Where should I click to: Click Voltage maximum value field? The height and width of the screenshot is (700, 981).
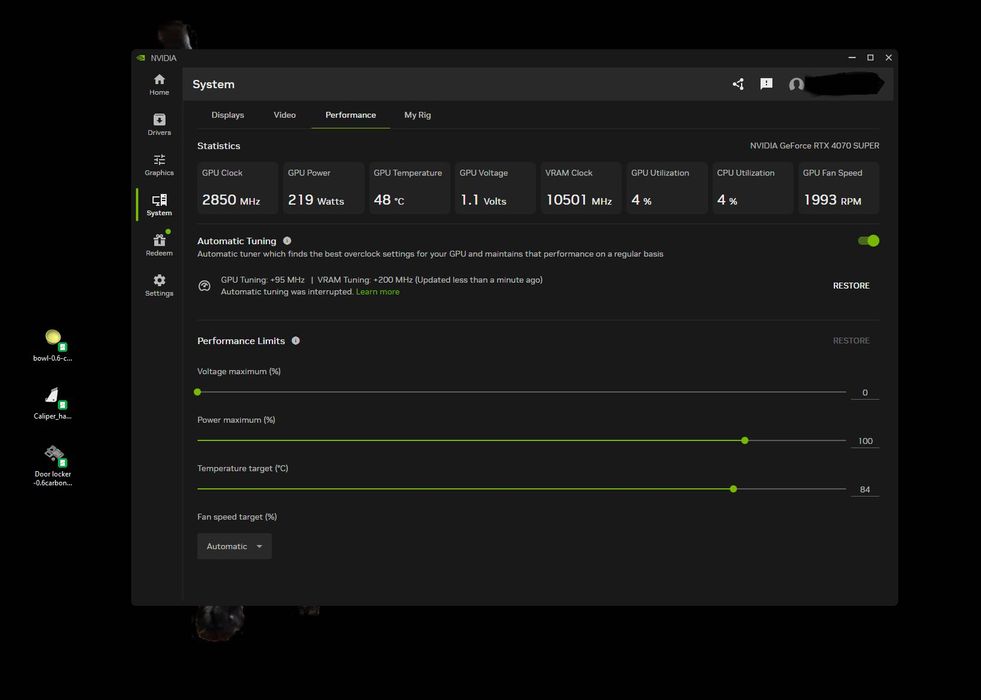pos(865,393)
